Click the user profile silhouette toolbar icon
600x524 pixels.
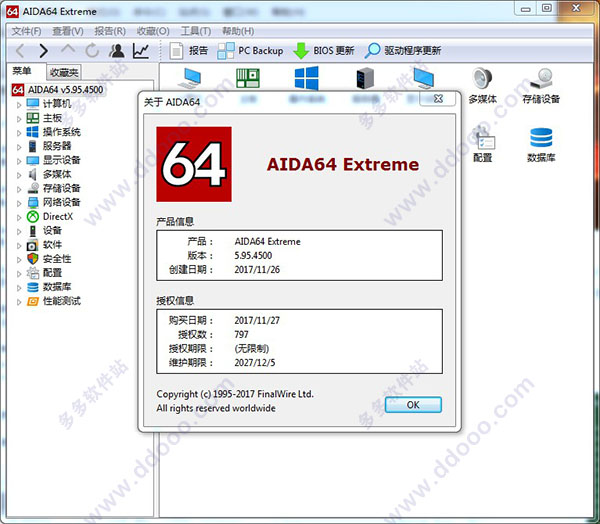click(x=117, y=51)
